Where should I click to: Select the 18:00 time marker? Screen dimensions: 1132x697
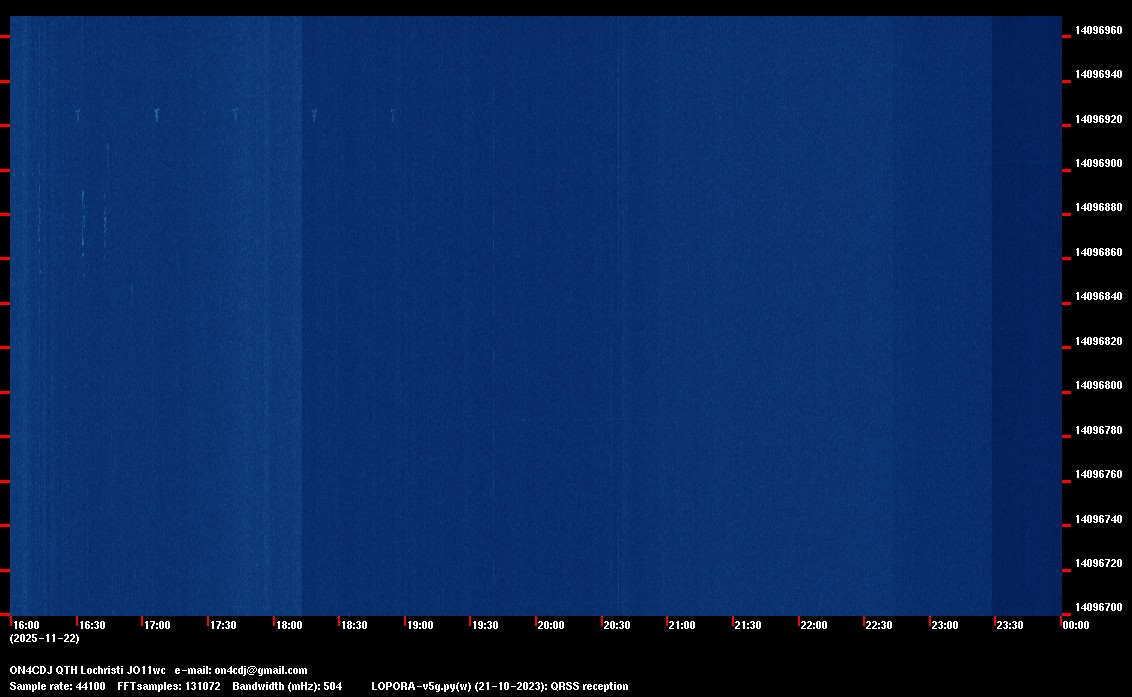[x=289, y=625]
